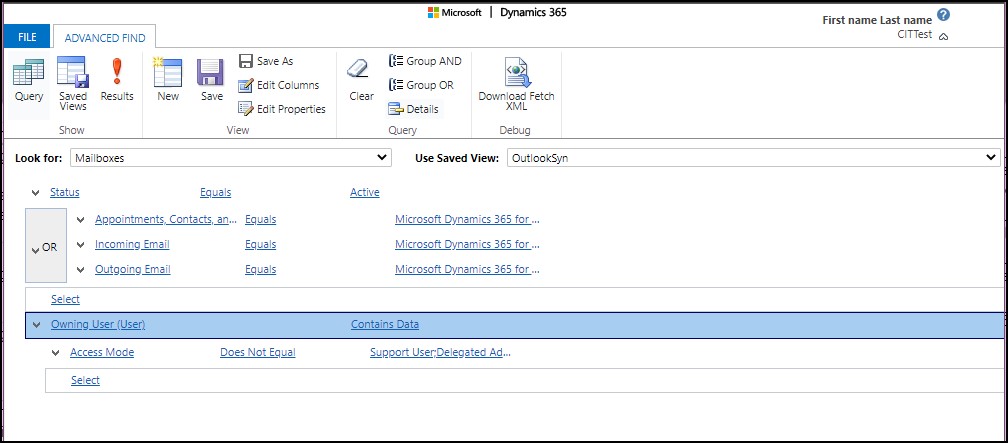
Task: Click Select link above Owning User row
Action: click(66, 300)
